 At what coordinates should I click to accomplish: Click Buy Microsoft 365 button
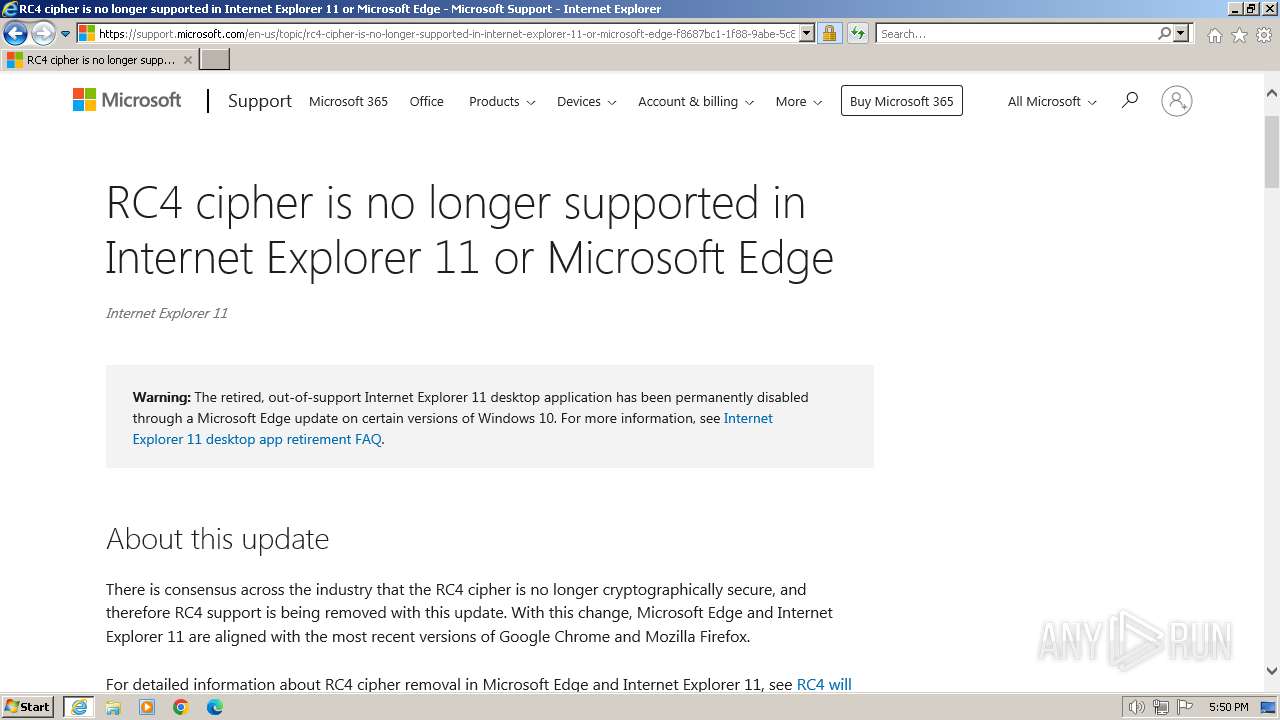click(x=902, y=101)
